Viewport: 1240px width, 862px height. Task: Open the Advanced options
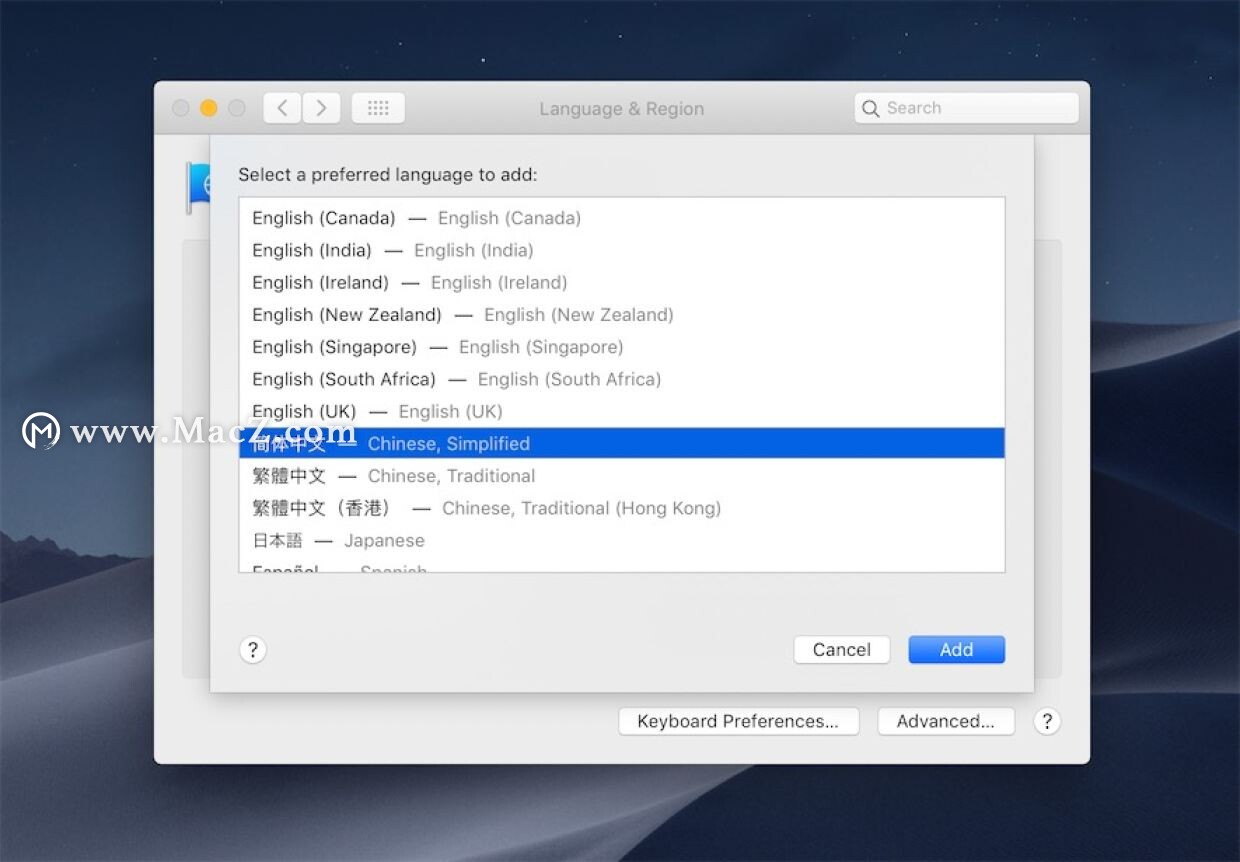[945, 721]
